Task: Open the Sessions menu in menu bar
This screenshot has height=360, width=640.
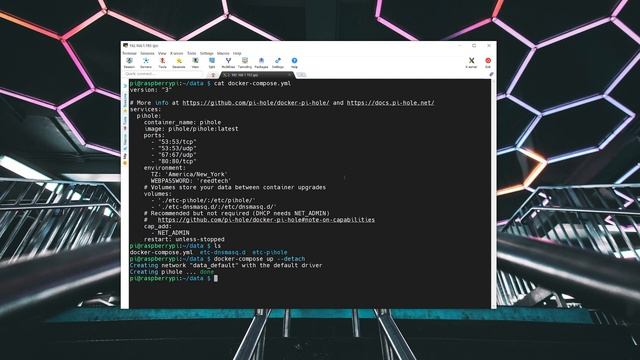Action: click(147, 53)
